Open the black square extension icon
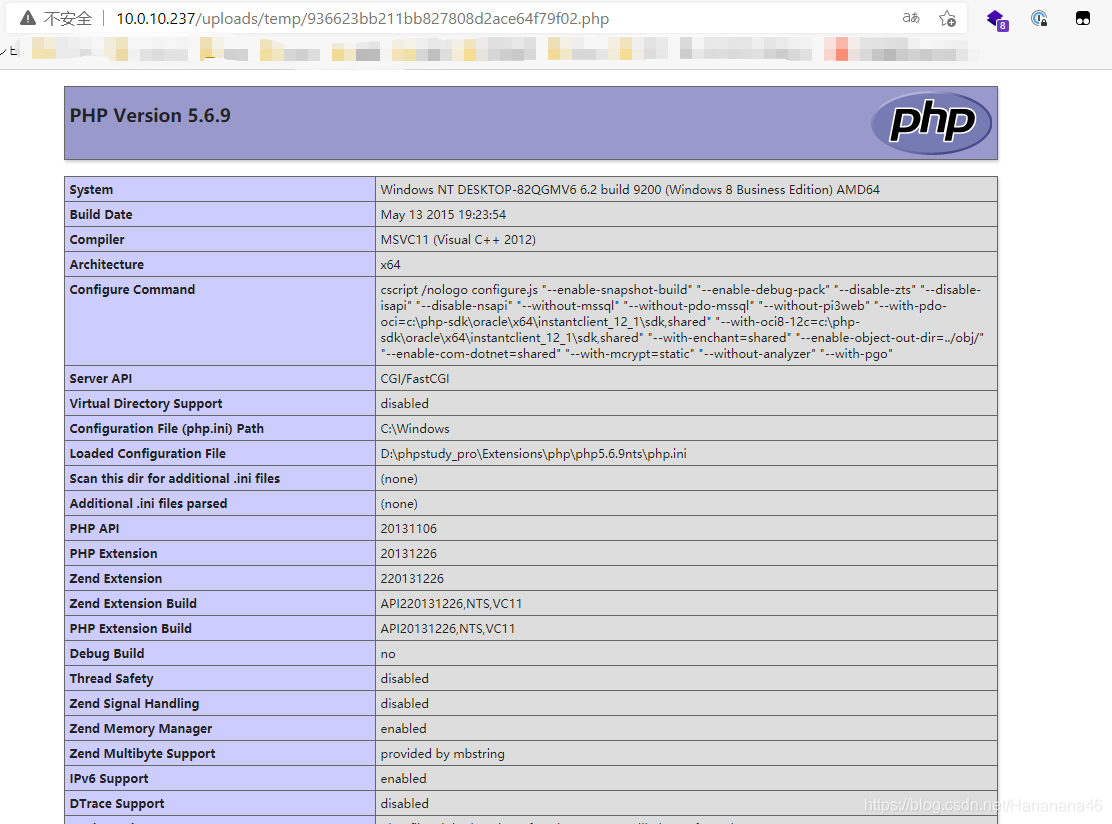Image resolution: width=1112 pixels, height=824 pixels. (1083, 18)
